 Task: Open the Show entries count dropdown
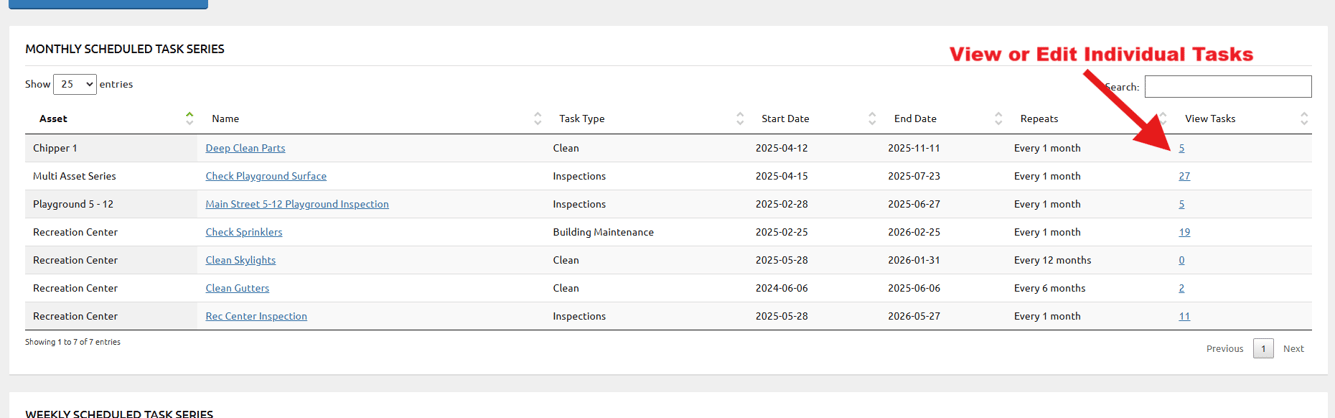75,84
